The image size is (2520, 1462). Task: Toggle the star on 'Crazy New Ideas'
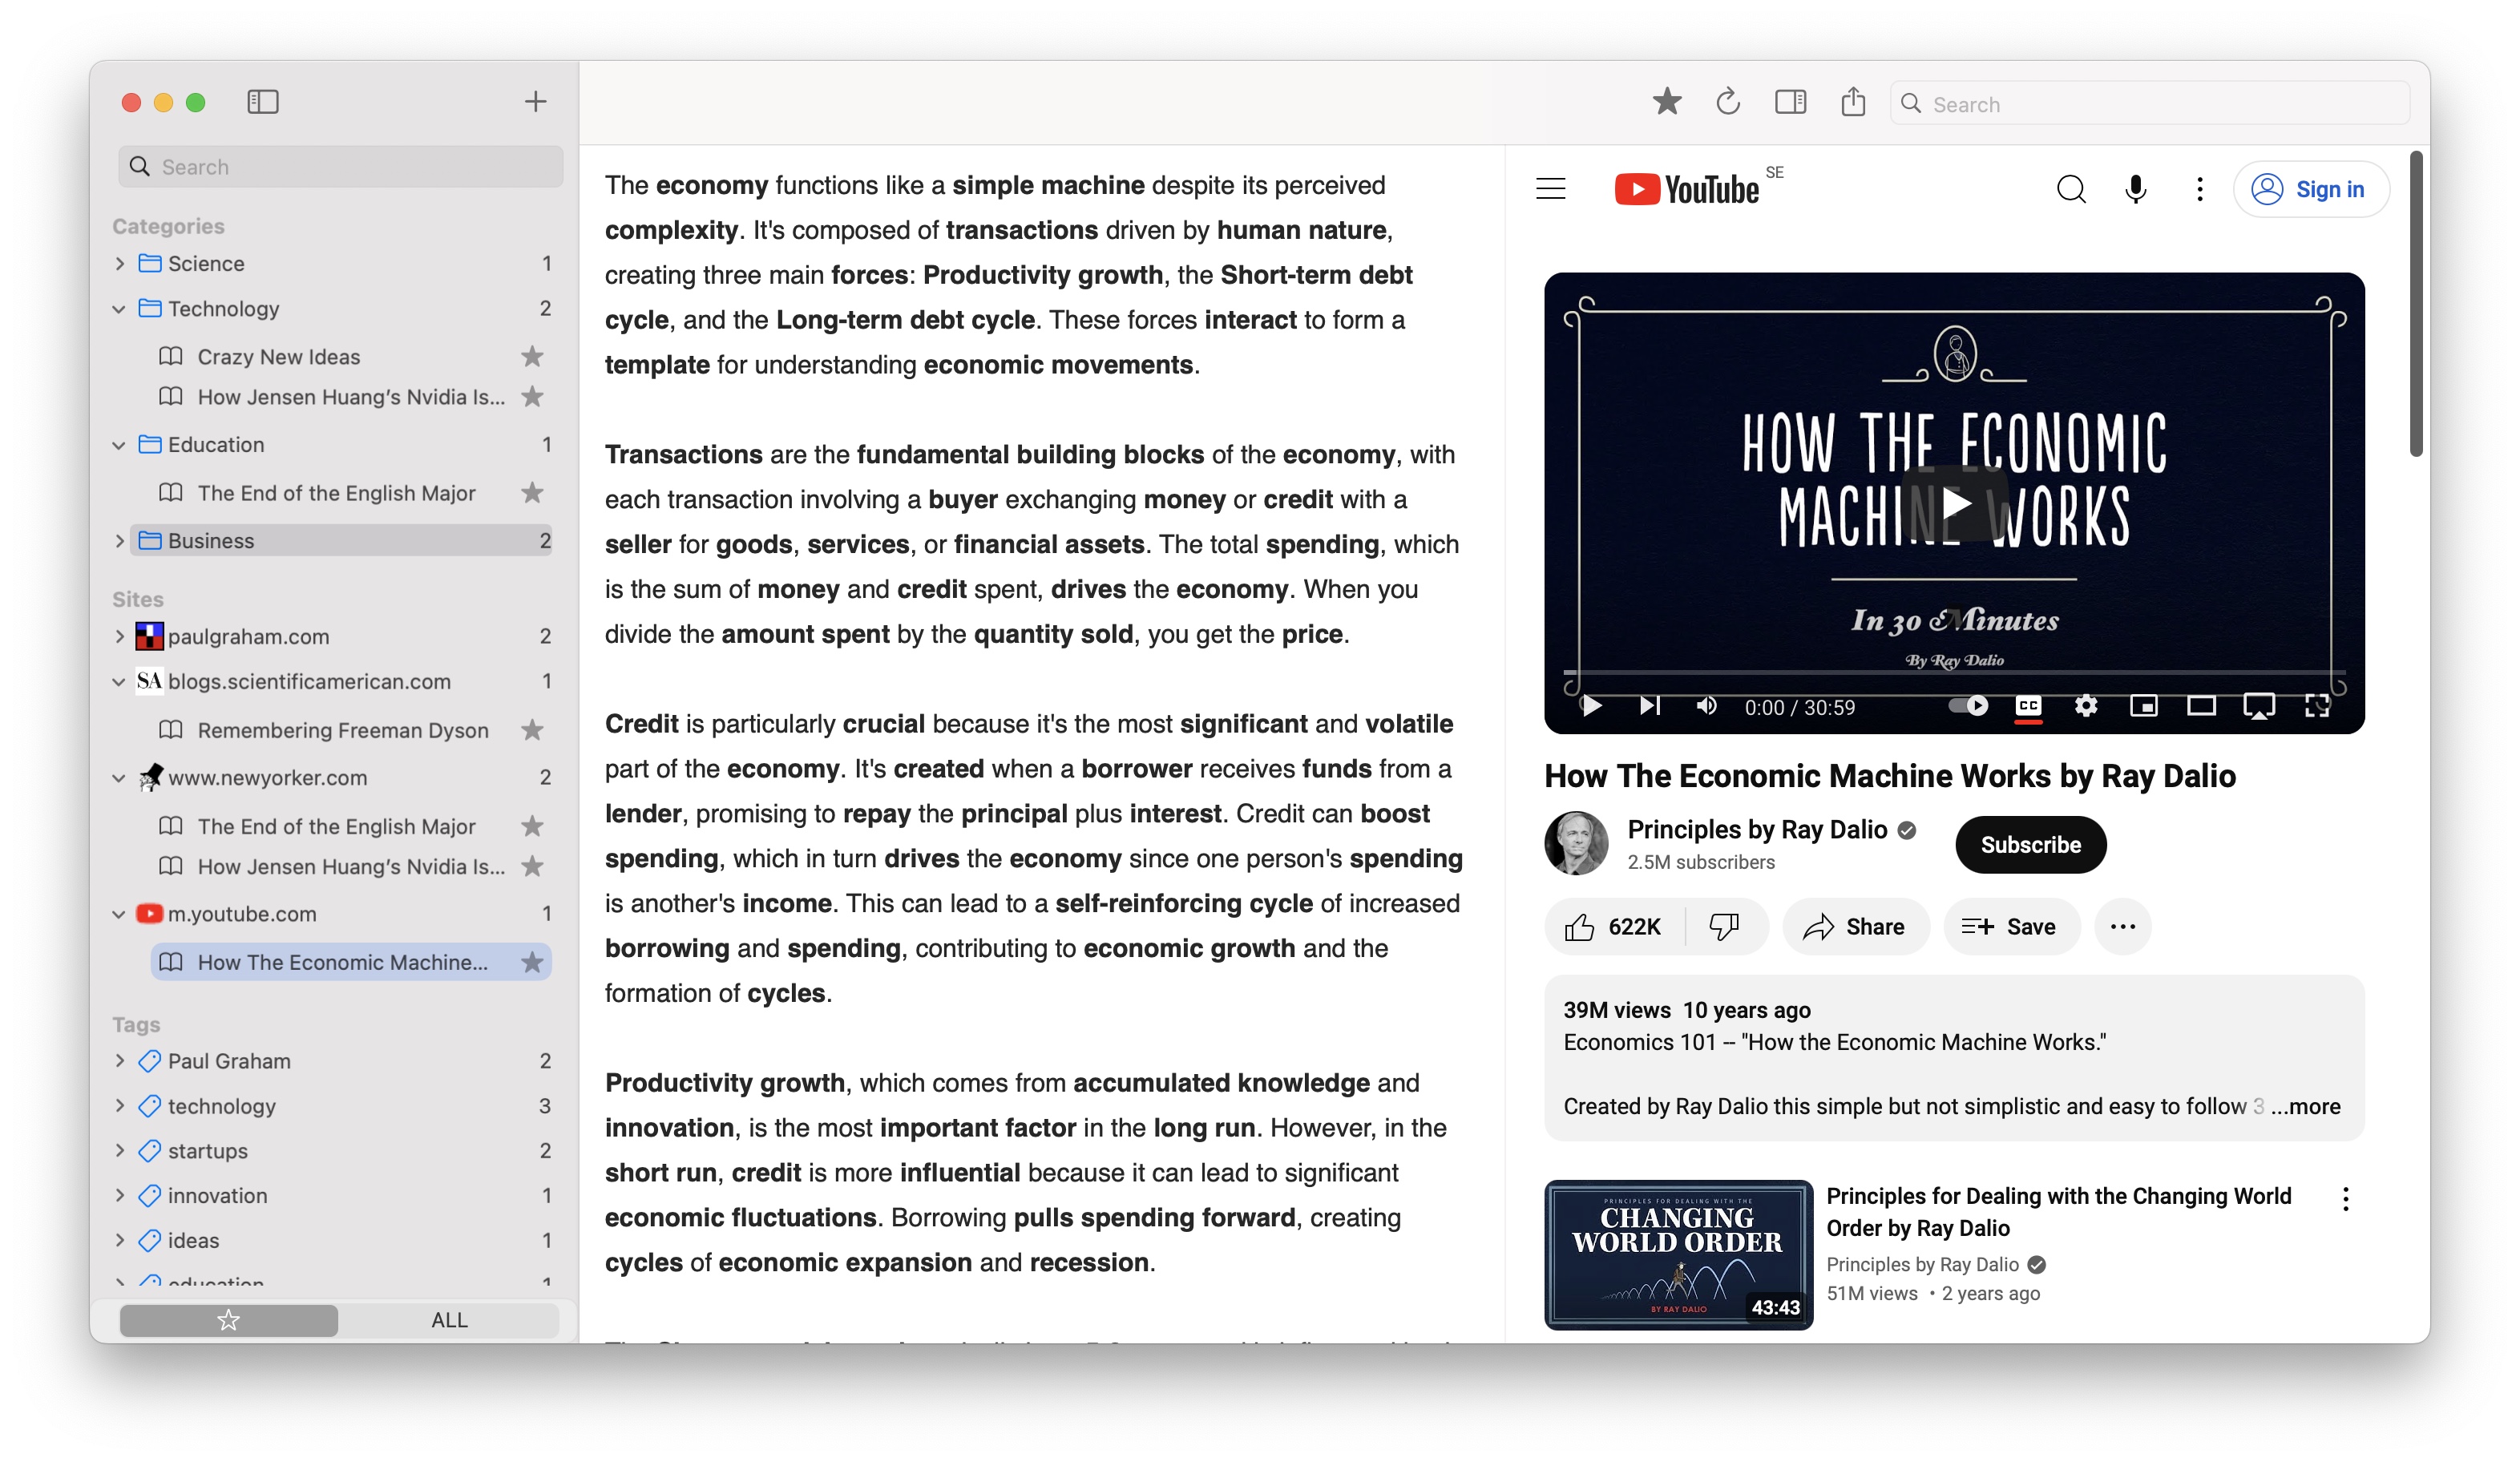(x=533, y=356)
